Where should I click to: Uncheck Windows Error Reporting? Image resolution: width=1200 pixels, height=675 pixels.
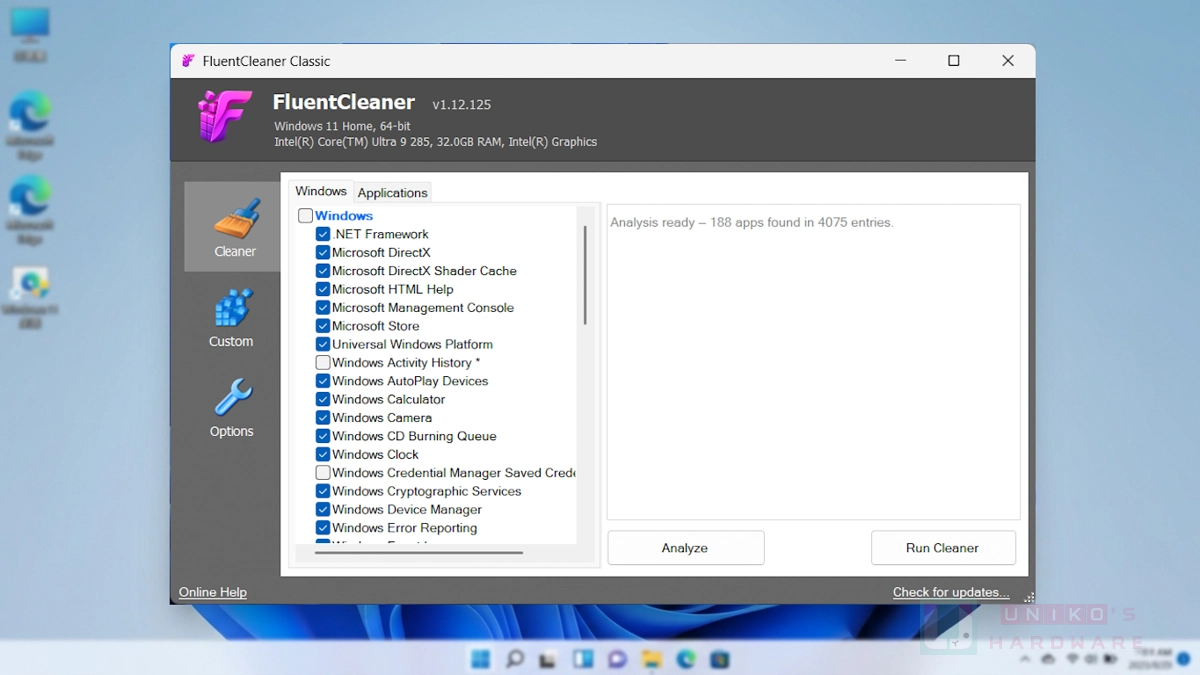click(x=323, y=527)
